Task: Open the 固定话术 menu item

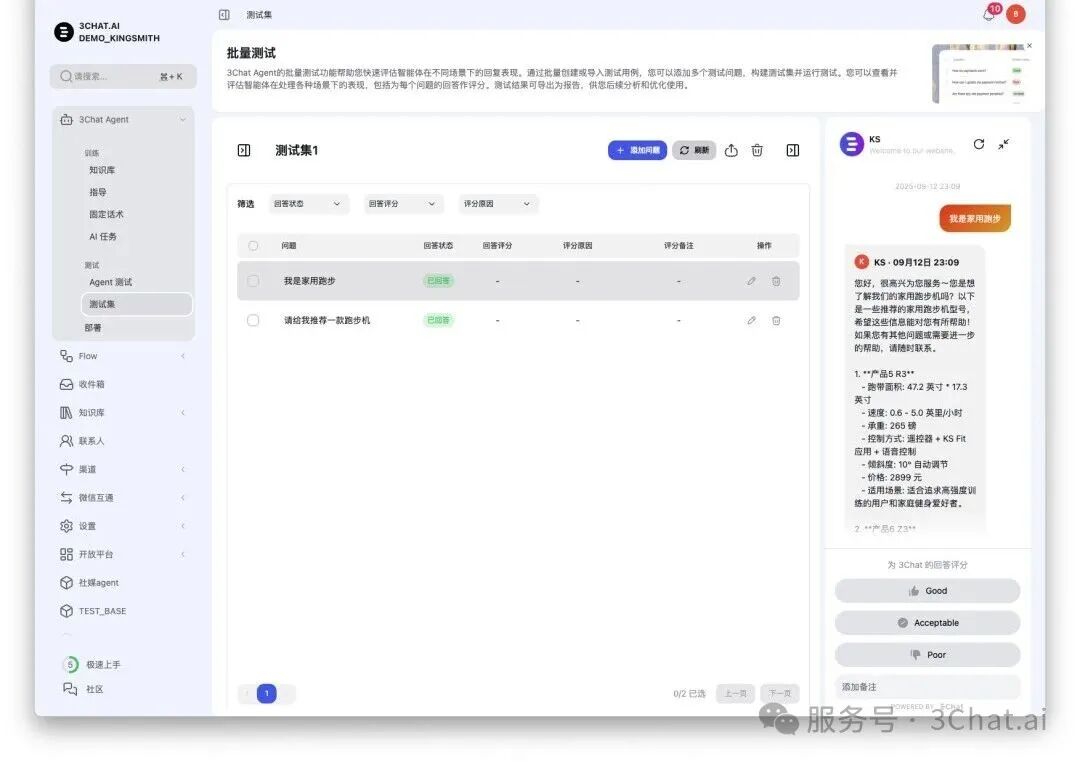Action: coord(106,214)
